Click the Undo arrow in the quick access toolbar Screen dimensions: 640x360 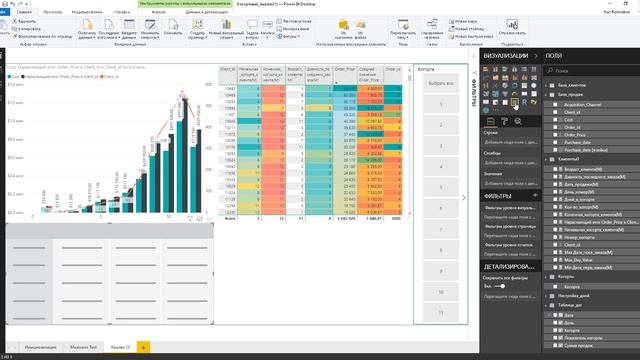[13, 4]
